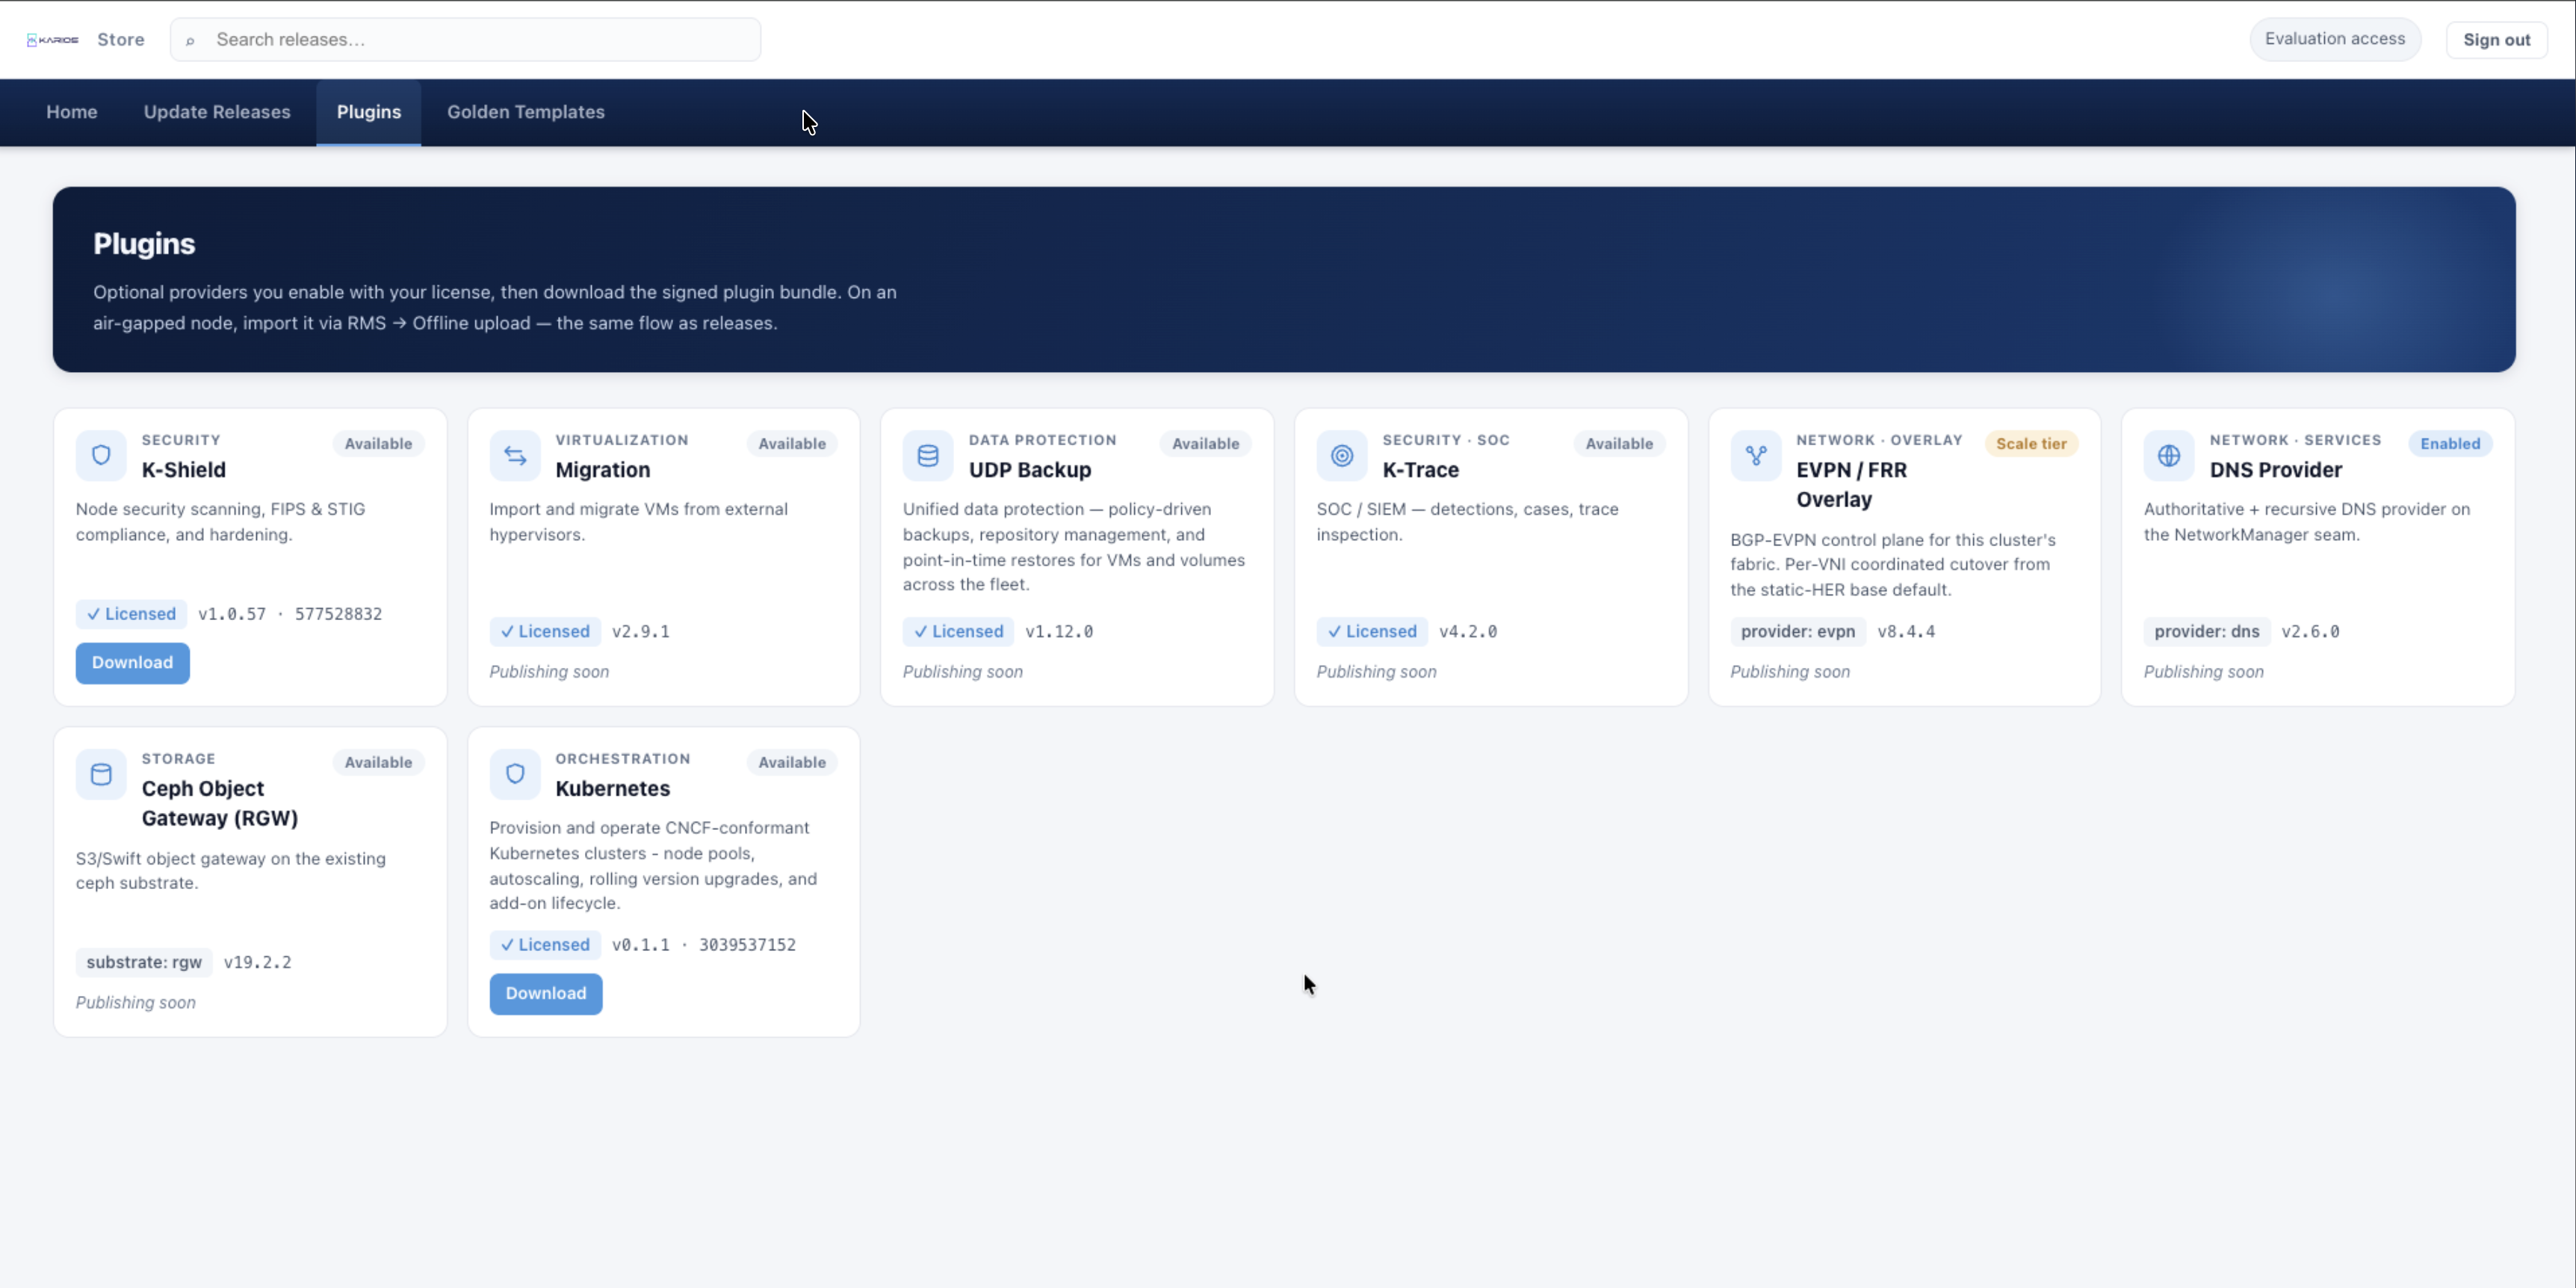
Task: Click 'Publishing soon' on the DNS Provider card
Action: tap(2204, 672)
